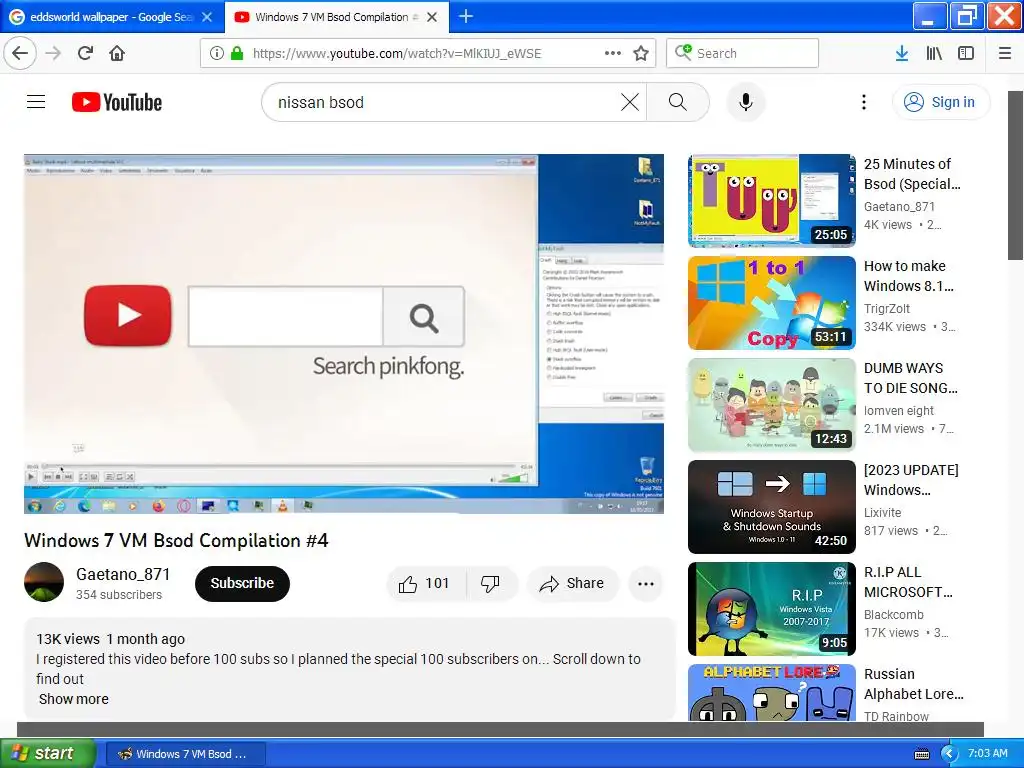
Task: Open the YouTube guide hamburger menu
Action: [36, 102]
